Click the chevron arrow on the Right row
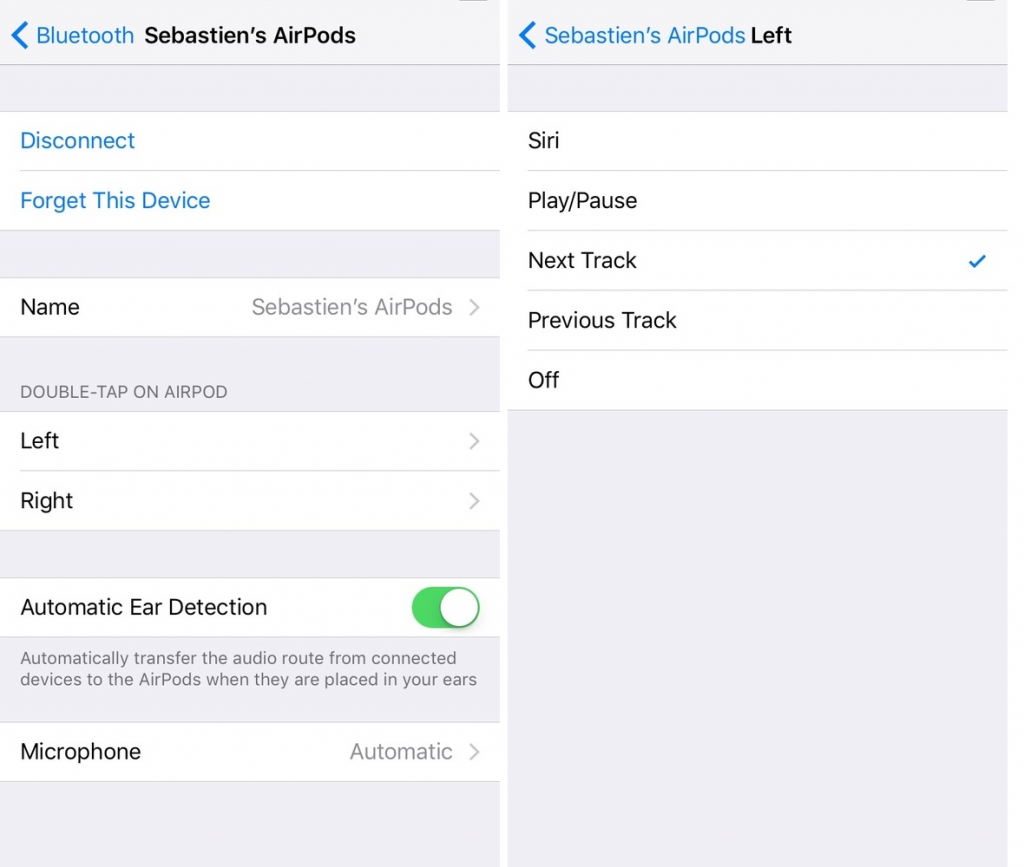This screenshot has height=867, width=1024. 475,501
